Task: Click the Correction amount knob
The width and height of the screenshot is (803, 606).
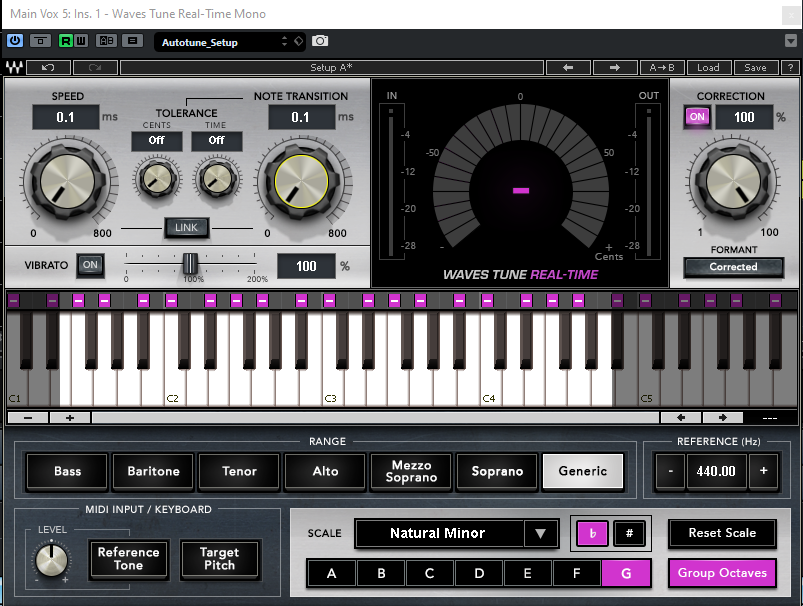Action: 733,182
